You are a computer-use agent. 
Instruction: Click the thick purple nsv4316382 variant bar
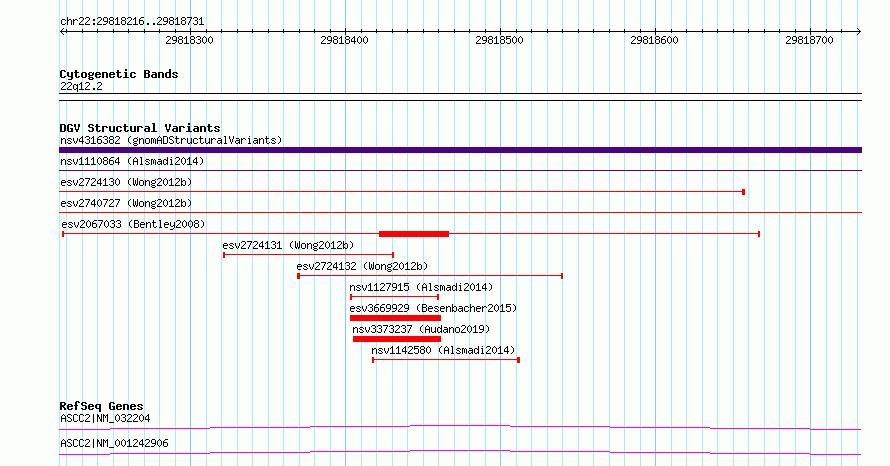pyautogui.click(x=460, y=150)
